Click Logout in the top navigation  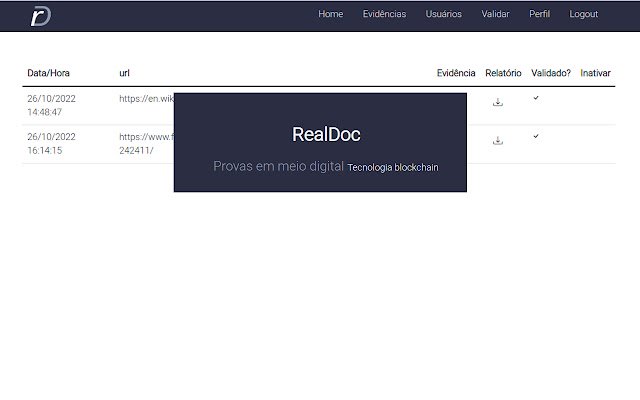tap(583, 14)
